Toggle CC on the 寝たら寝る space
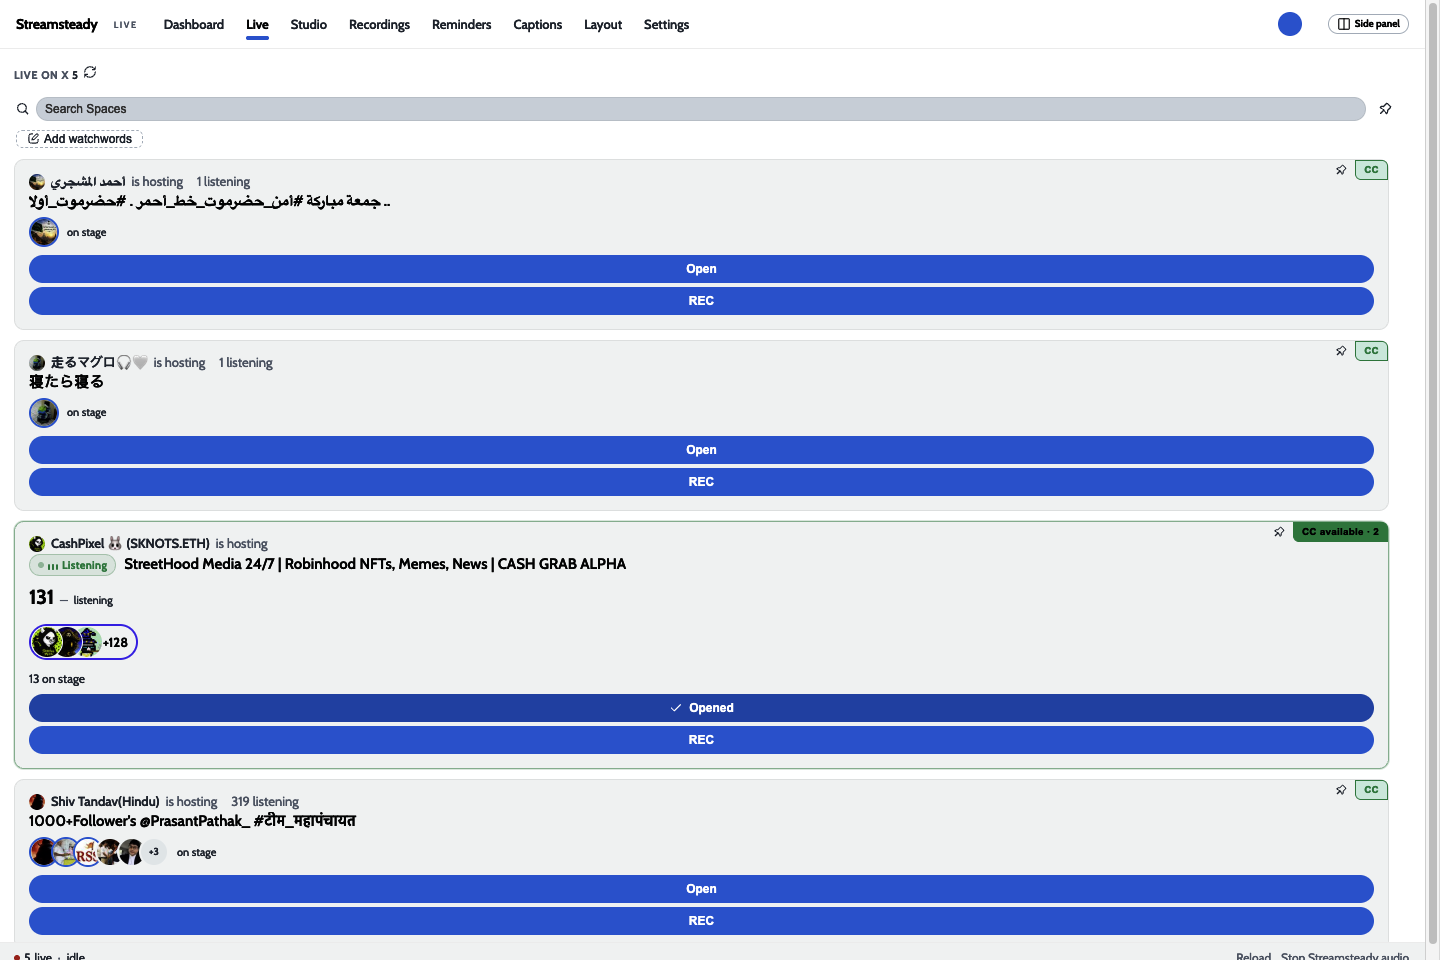The image size is (1440, 960). click(1371, 351)
